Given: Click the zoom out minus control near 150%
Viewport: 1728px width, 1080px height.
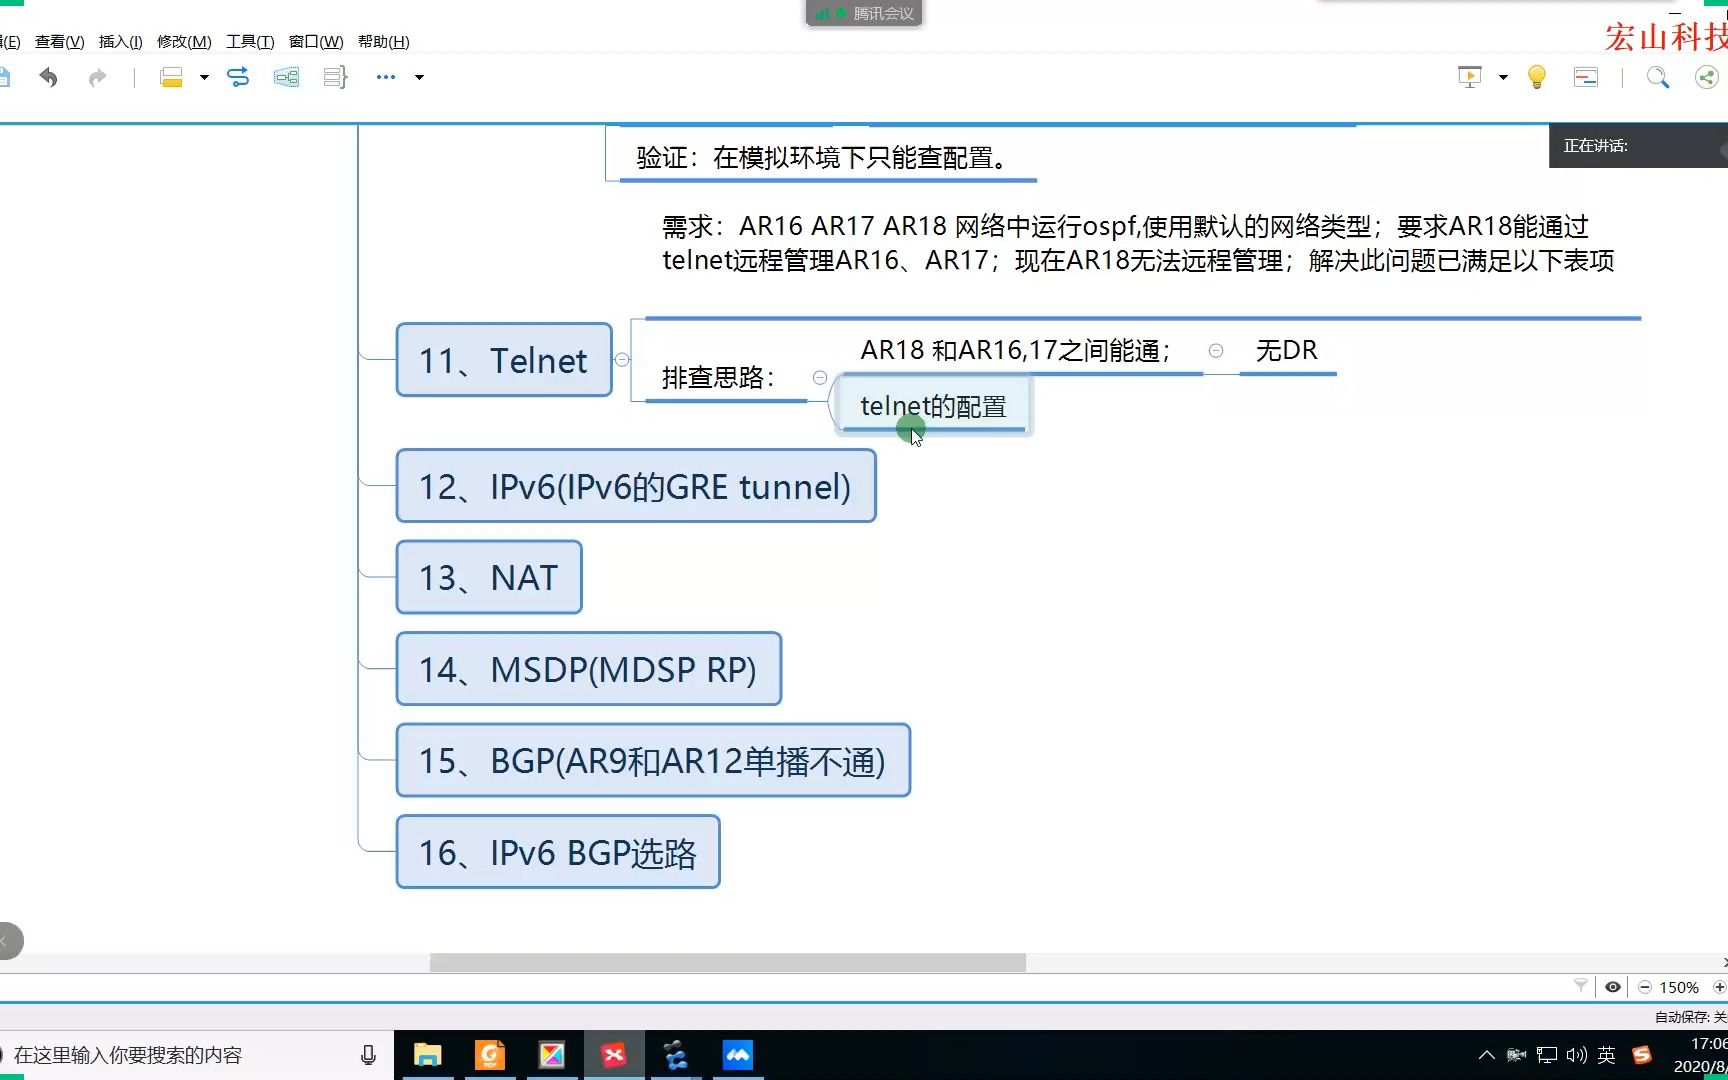Looking at the screenshot, I should coord(1645,987).
